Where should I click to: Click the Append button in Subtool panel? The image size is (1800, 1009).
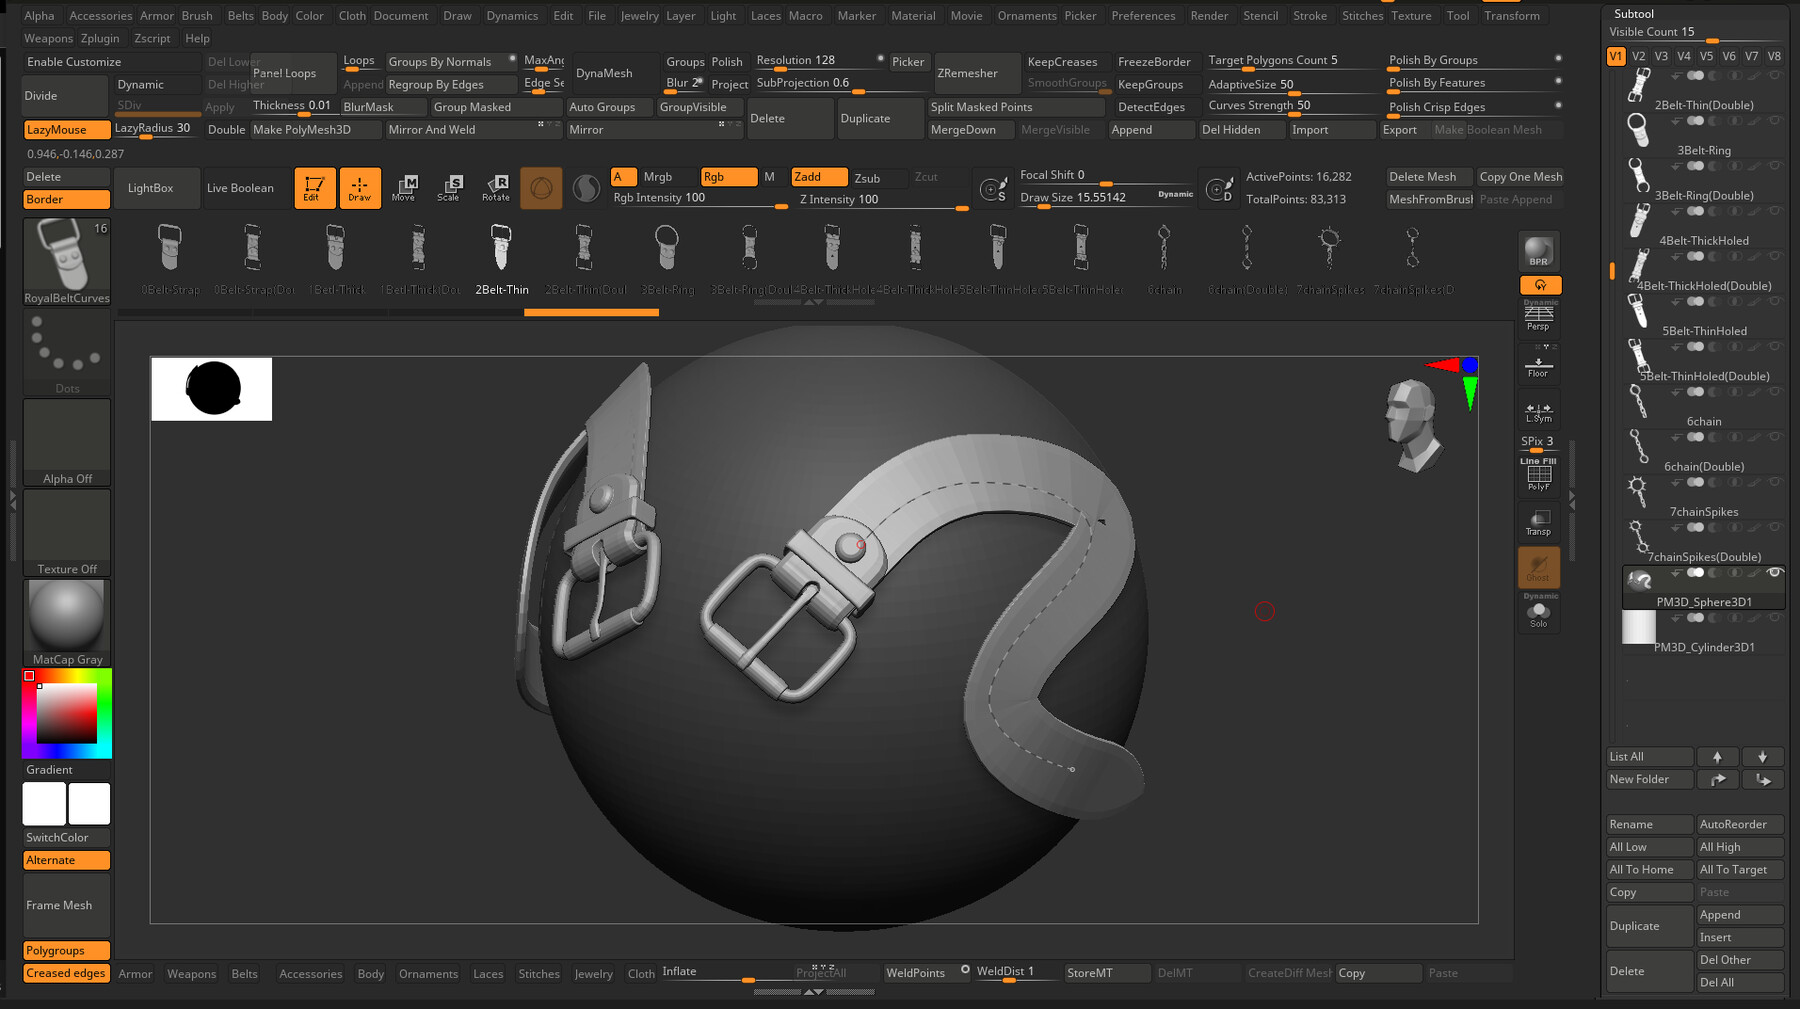[x=1739, y=915]
